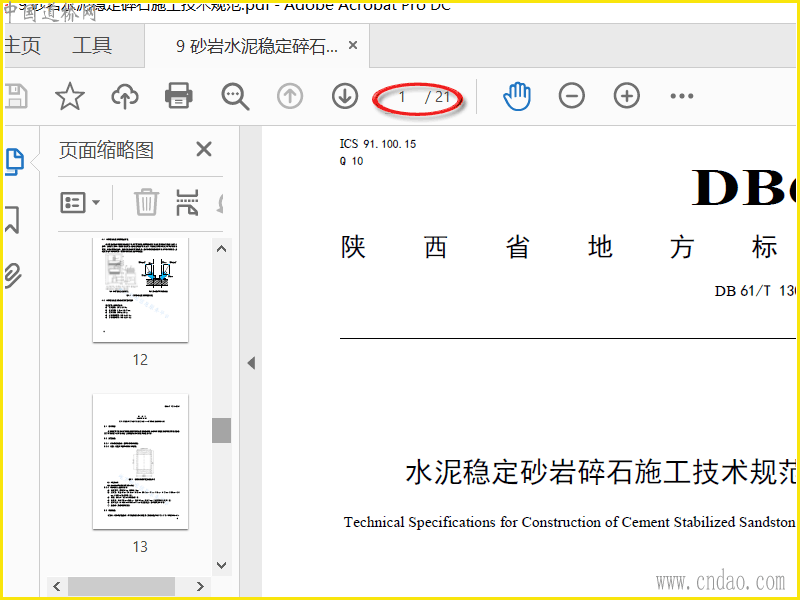Click the thumbnail panel scroll up arrow

pos(221,249)
